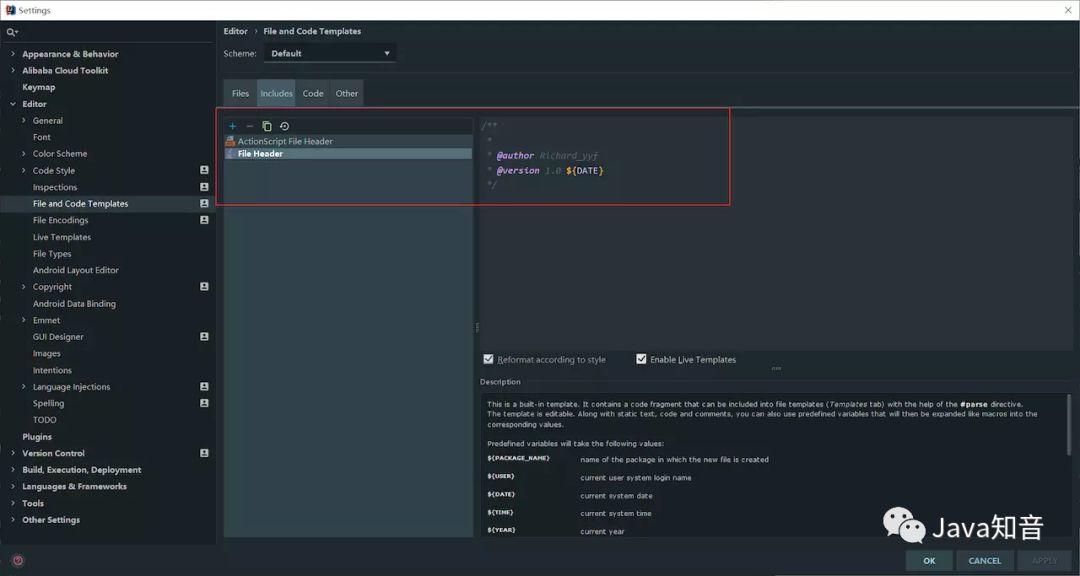Viewport: 1080px width, 576px height.
Task: Open the Scheme dropdown showing Default
Action: pyautogui.click(x=329, y=52)
